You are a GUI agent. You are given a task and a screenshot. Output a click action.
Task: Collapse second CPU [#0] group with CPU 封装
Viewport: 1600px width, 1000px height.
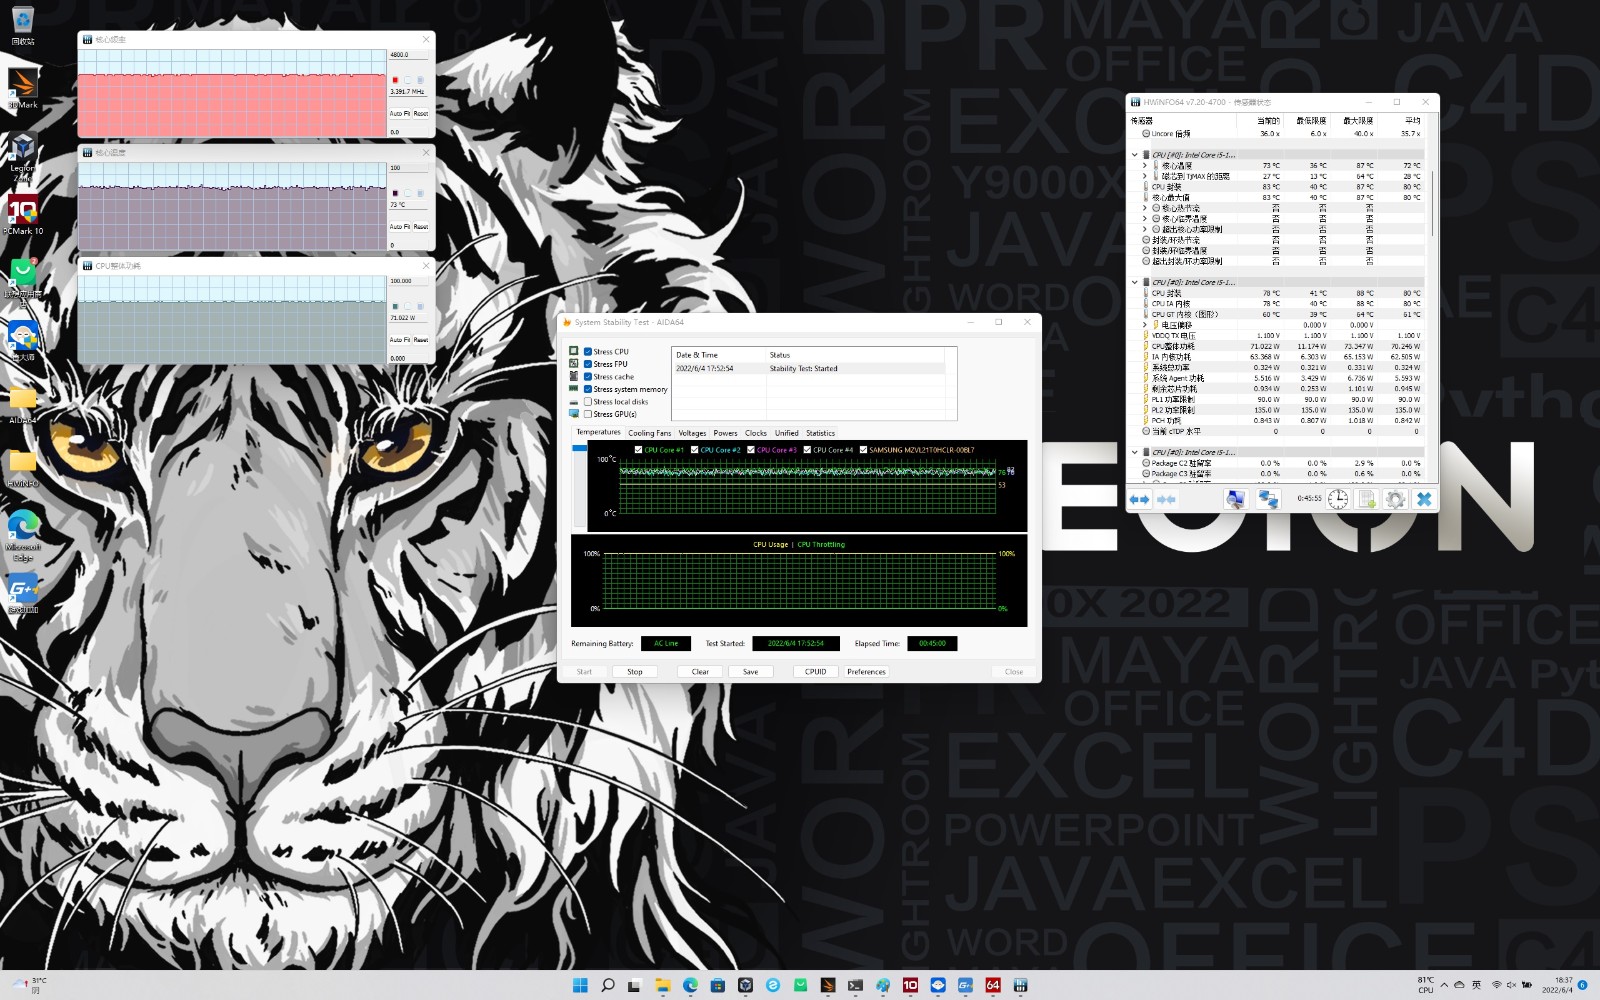[1135, 282]
